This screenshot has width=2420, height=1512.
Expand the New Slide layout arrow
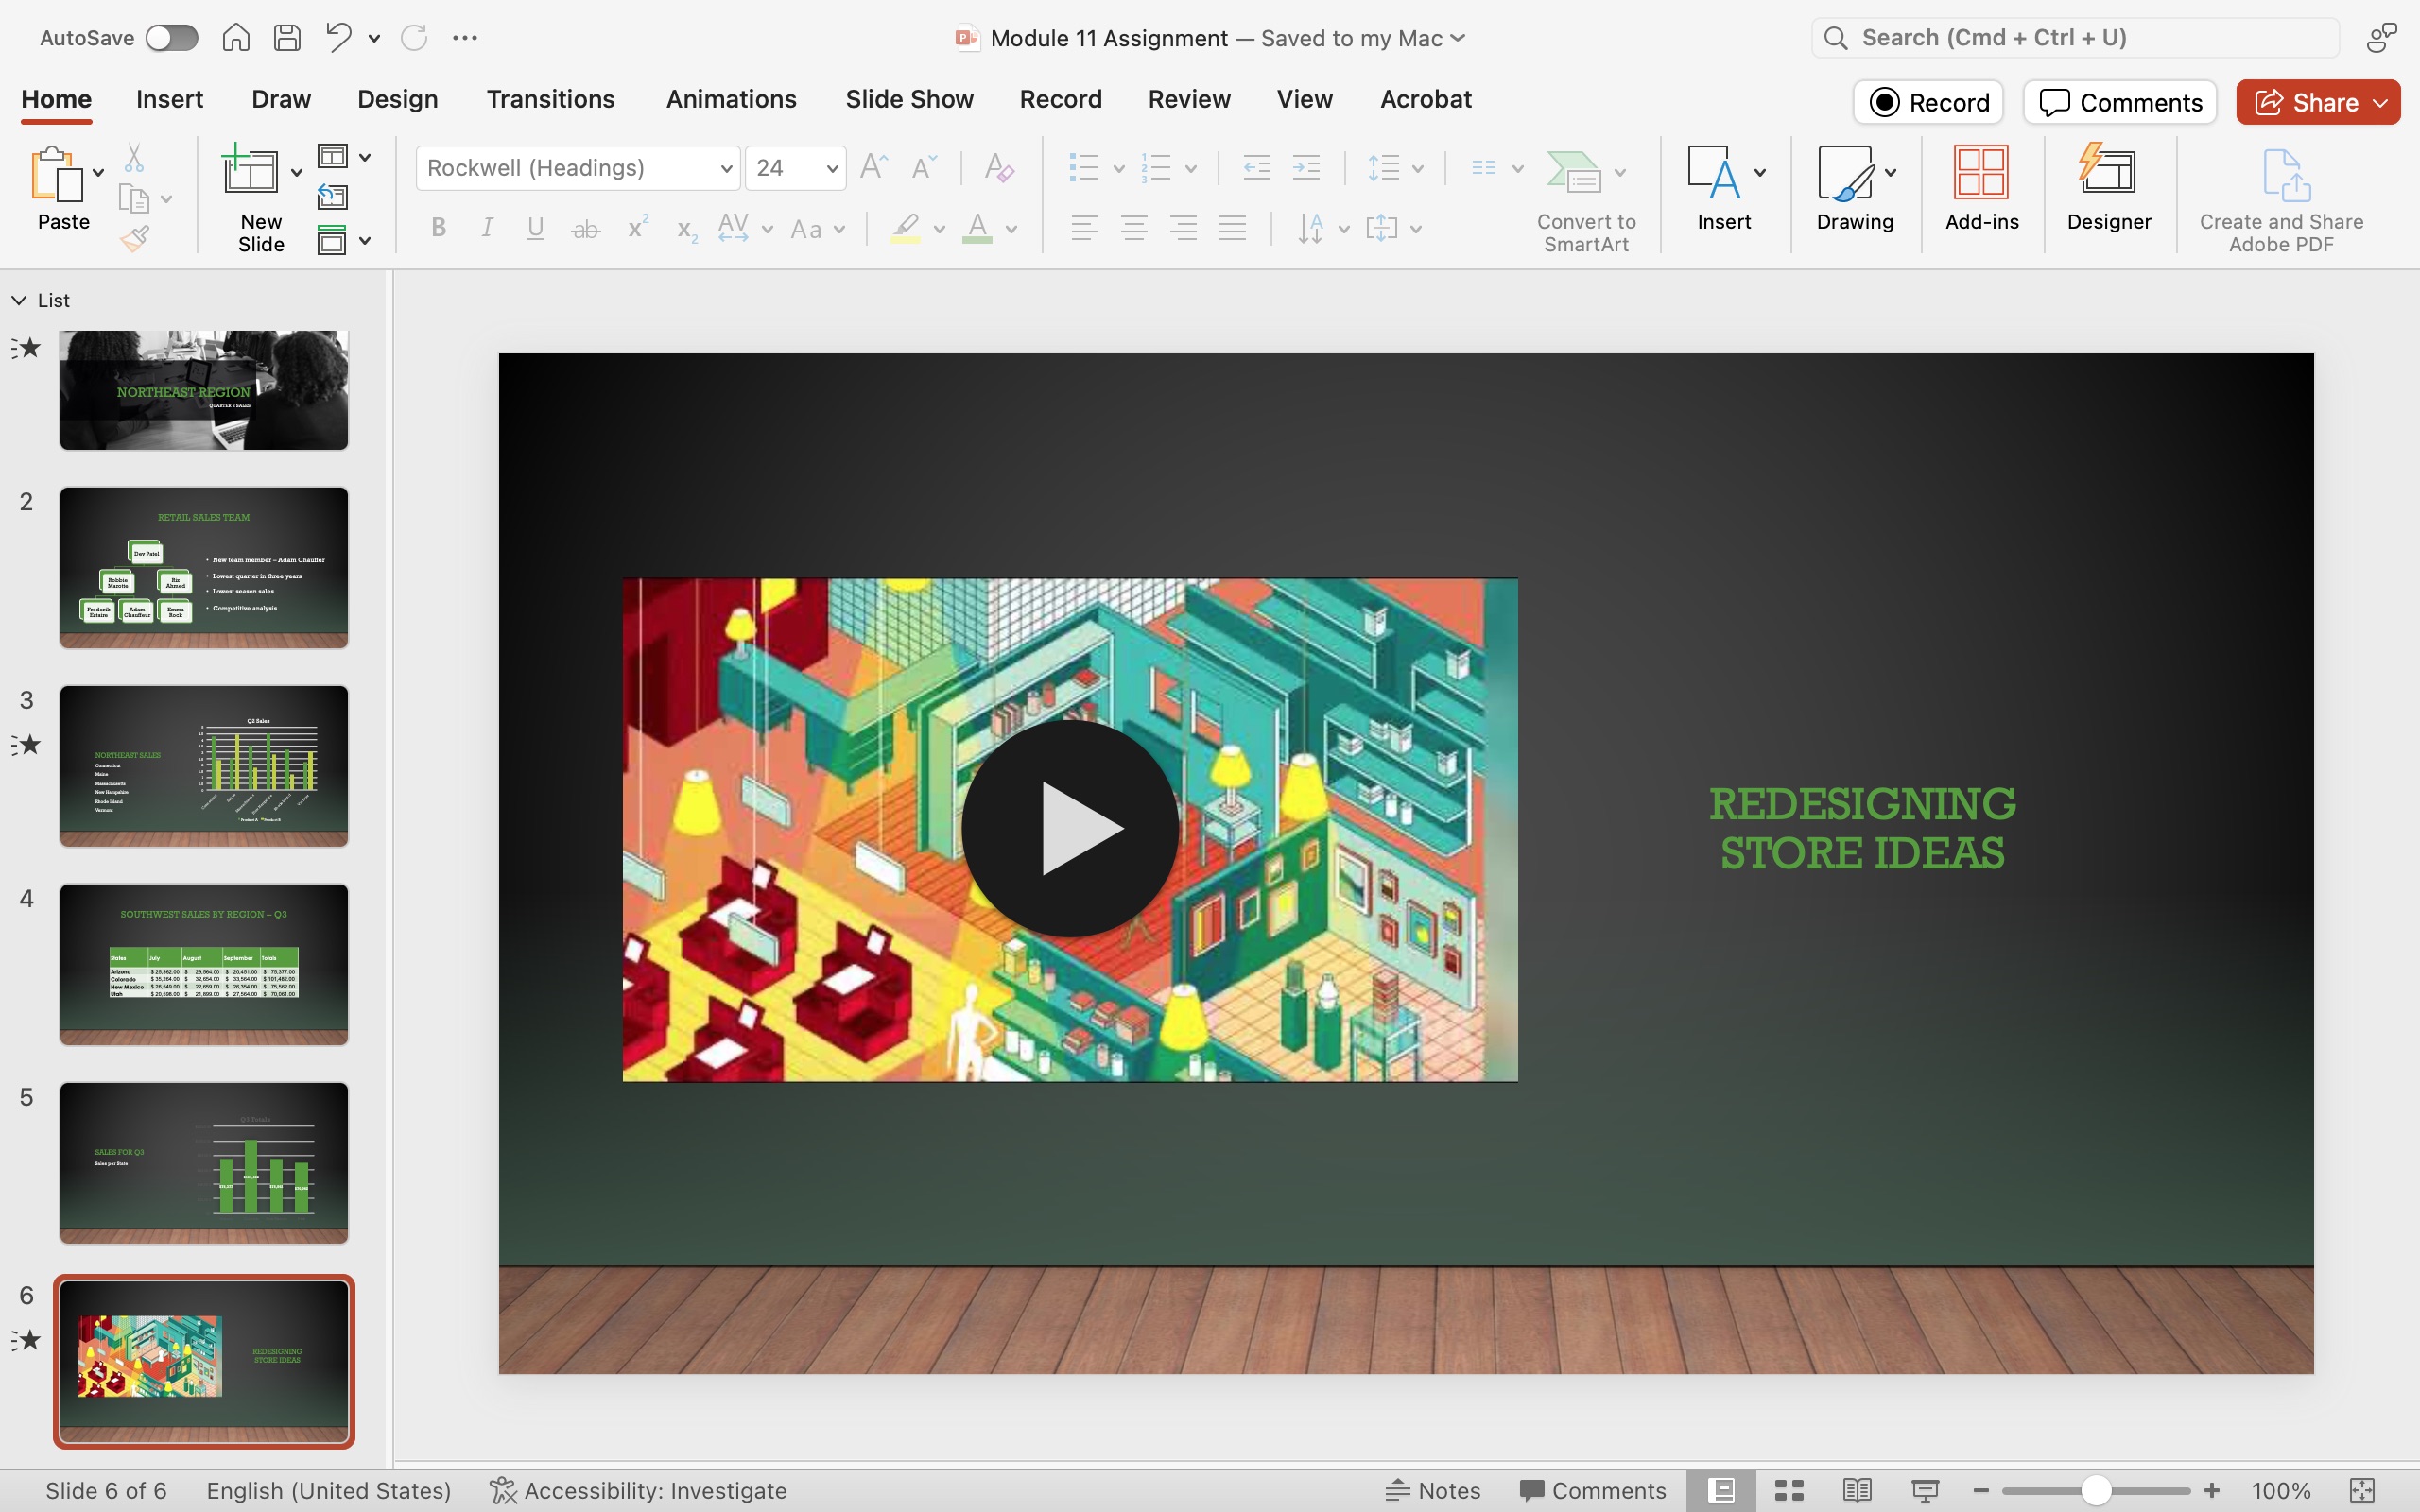[x=297, y=173]
